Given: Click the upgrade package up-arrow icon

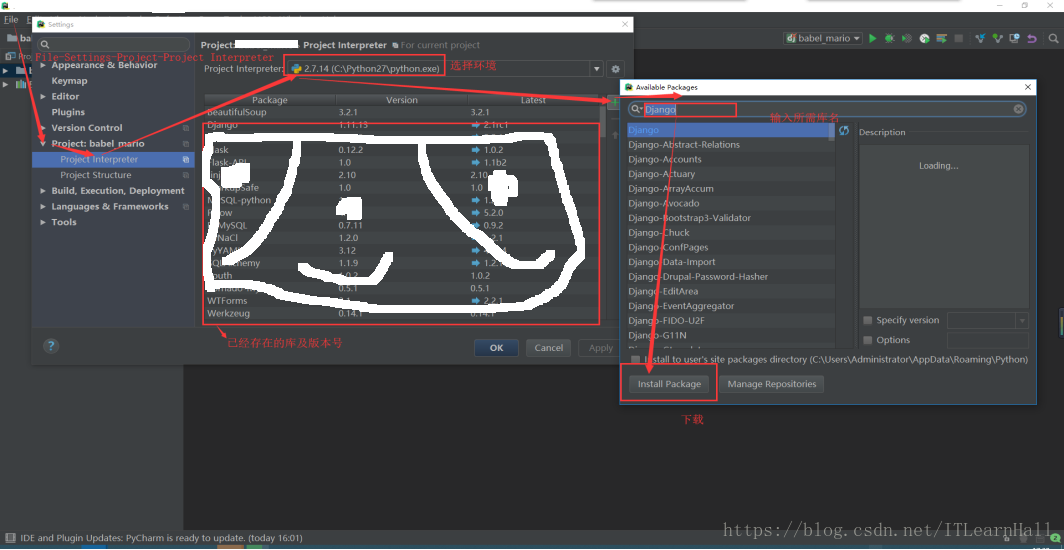Looking at the screenshot, I should 615,135.
